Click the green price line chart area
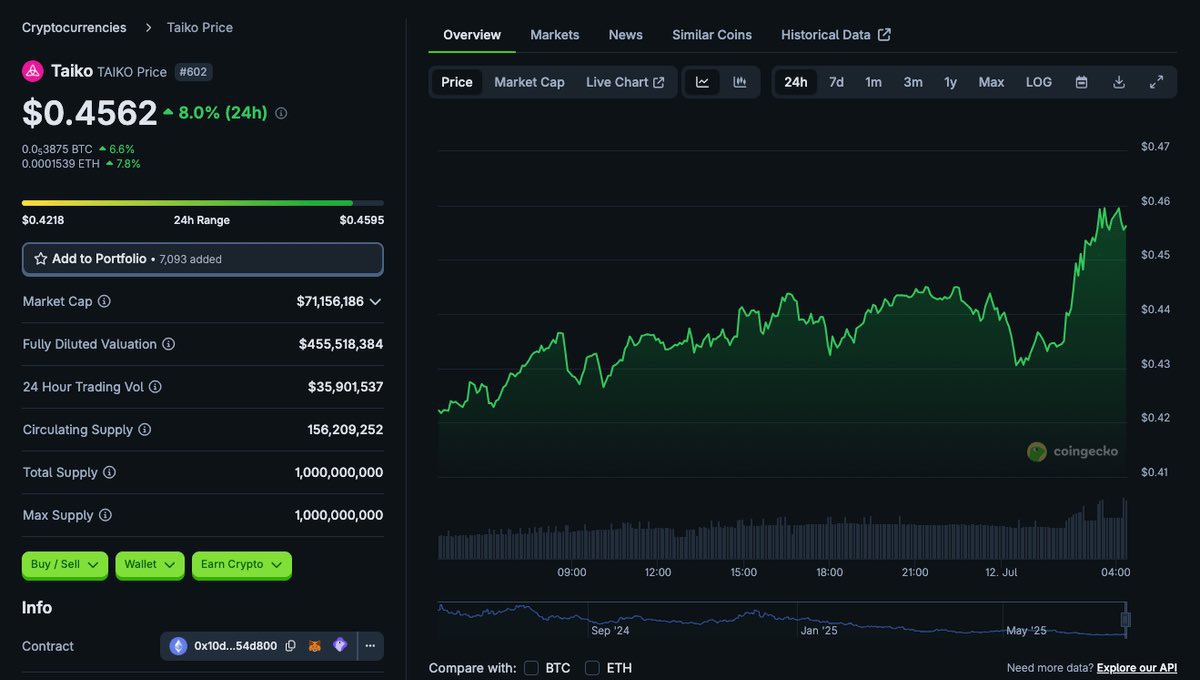Viewport: 1200px width, 680px height. (782, 340)
